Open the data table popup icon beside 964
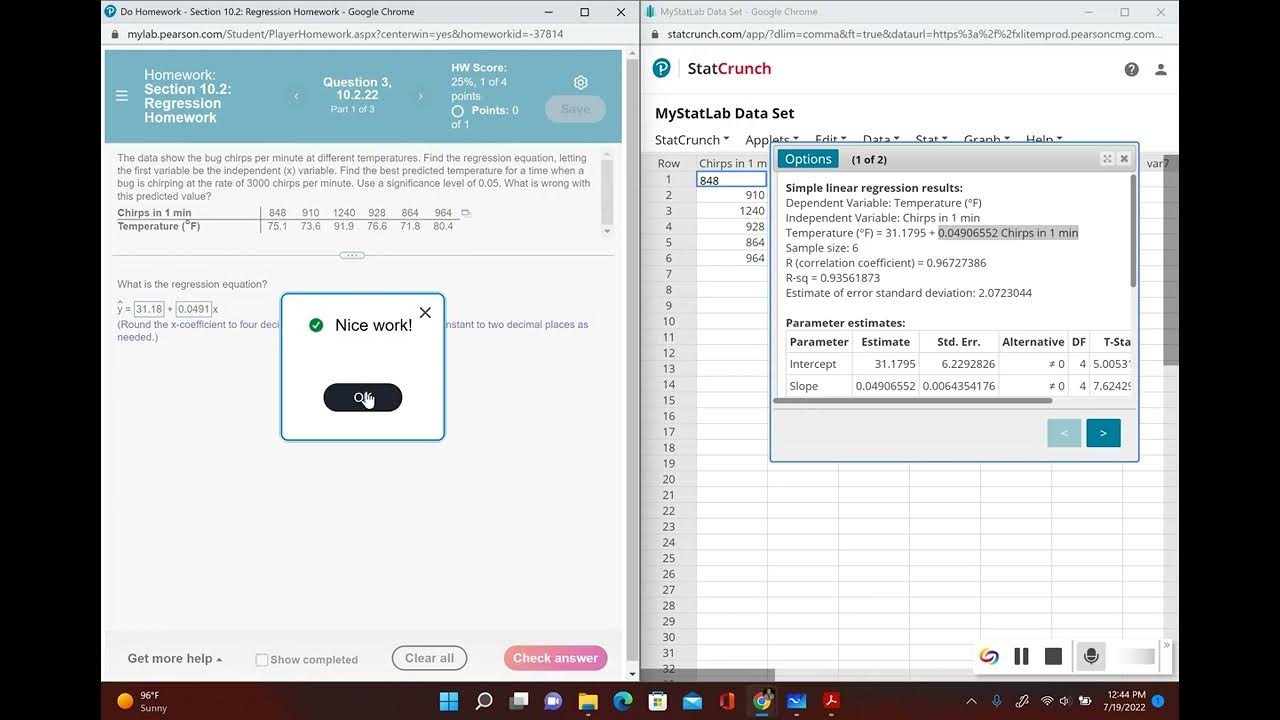This screenshot has height=720, width=1280. [465, 213]
